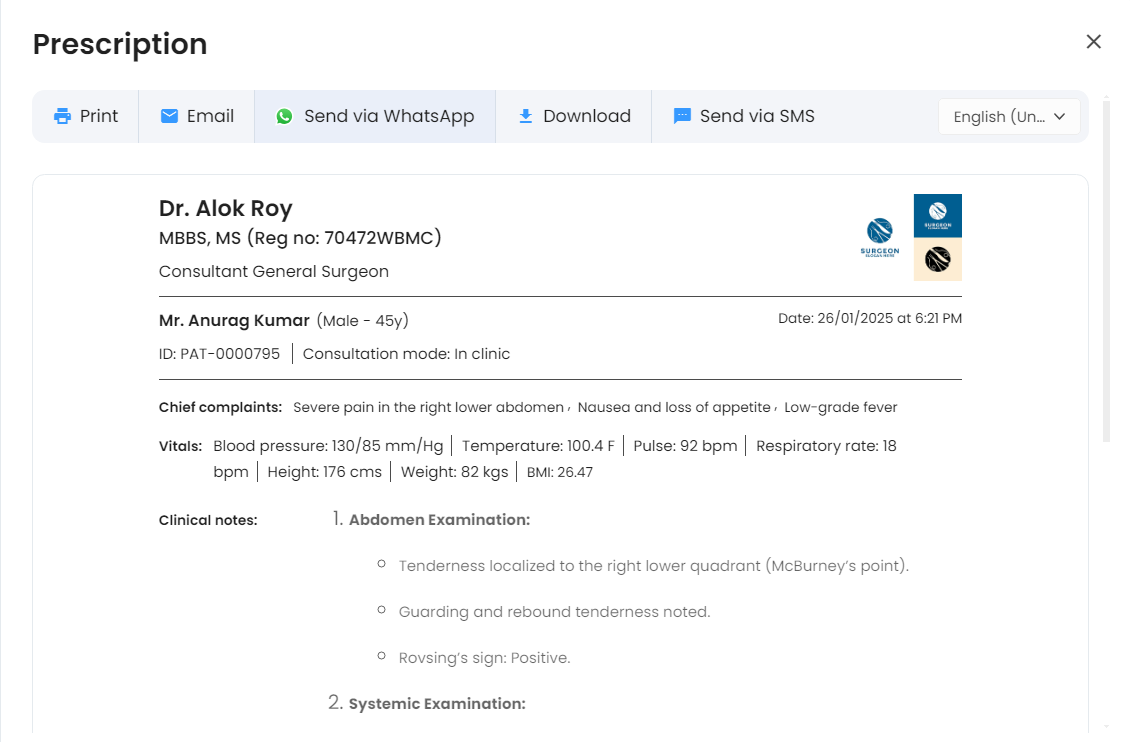Click the beige logo tile with black circle
The height and width of the screenshot is (742, 1130).
coord(937,260)
